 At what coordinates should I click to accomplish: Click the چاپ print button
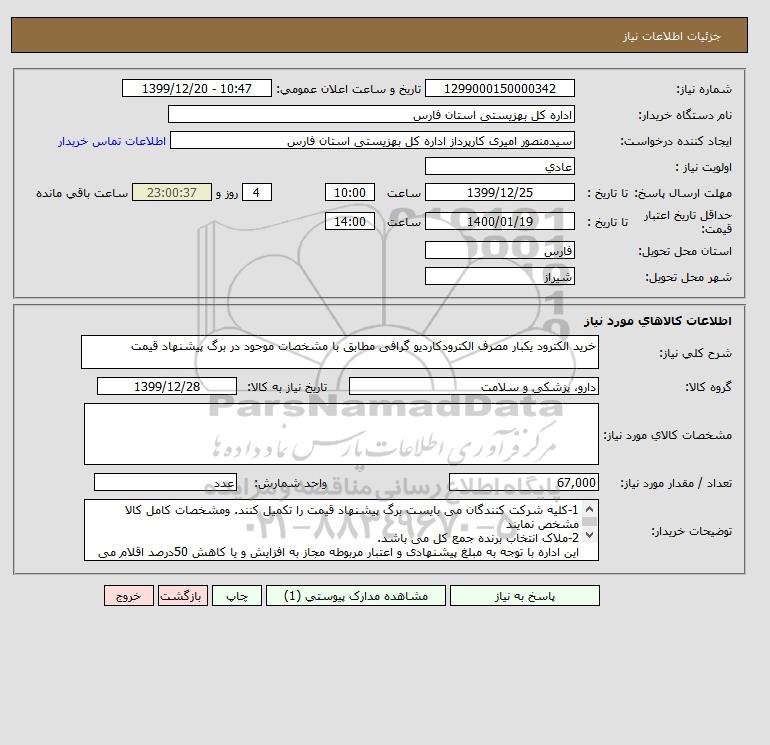[237, 595]
